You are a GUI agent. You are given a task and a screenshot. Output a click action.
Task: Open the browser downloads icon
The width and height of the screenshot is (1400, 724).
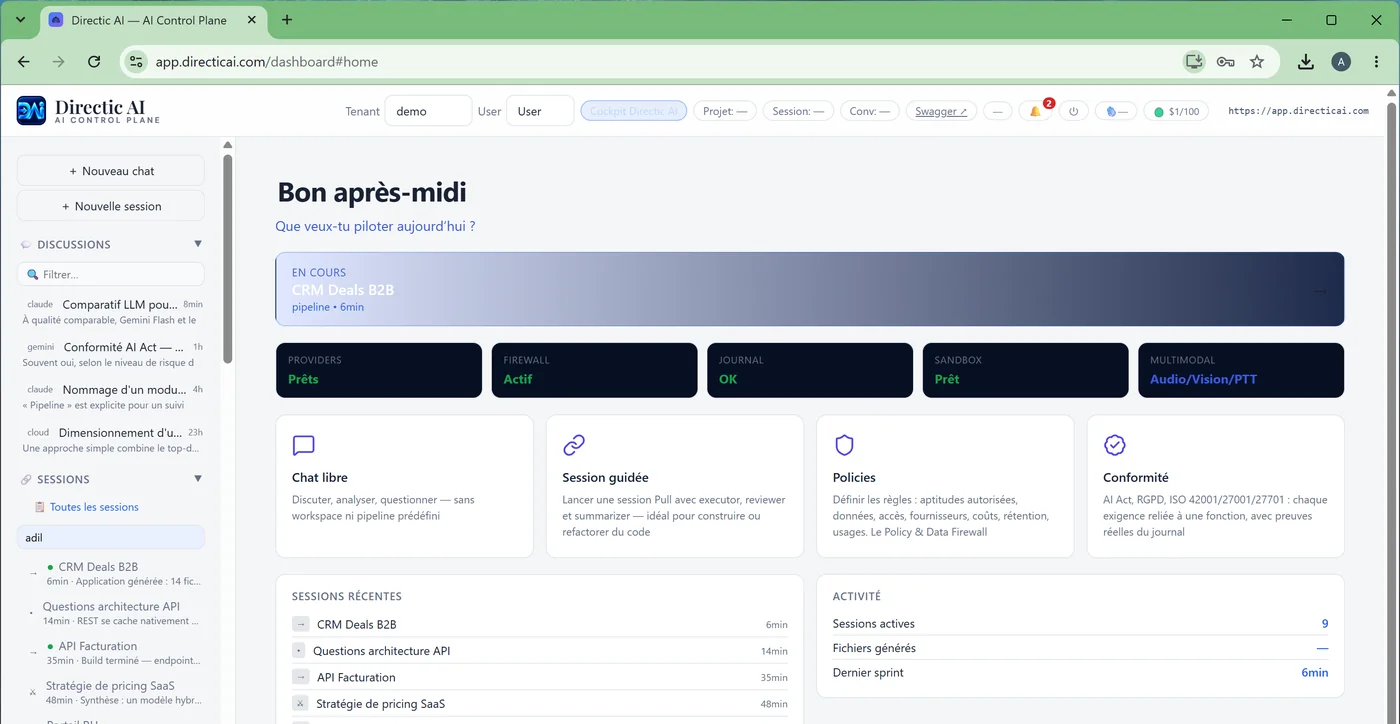pos(1305,62)
